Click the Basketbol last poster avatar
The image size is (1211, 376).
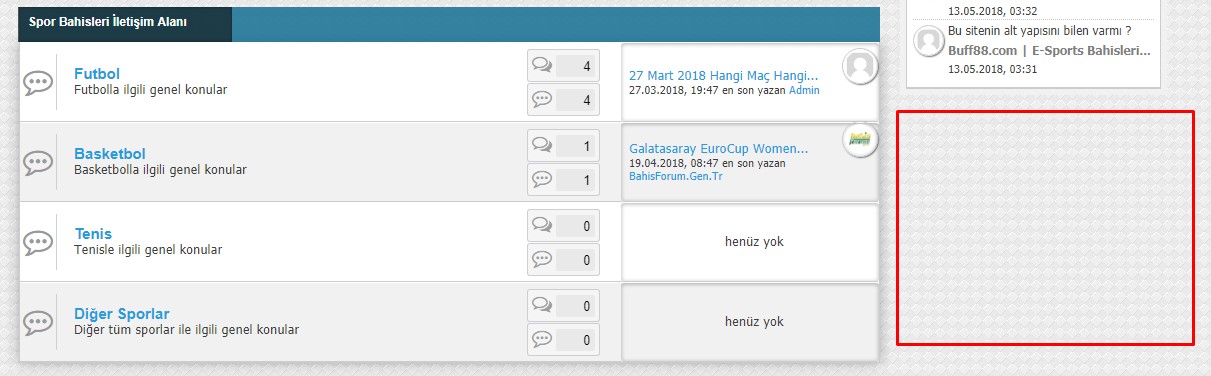[860, 139]
